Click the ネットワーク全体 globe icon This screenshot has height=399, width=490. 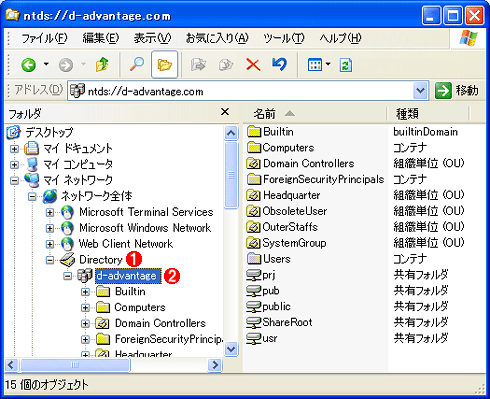coord(50,196)
